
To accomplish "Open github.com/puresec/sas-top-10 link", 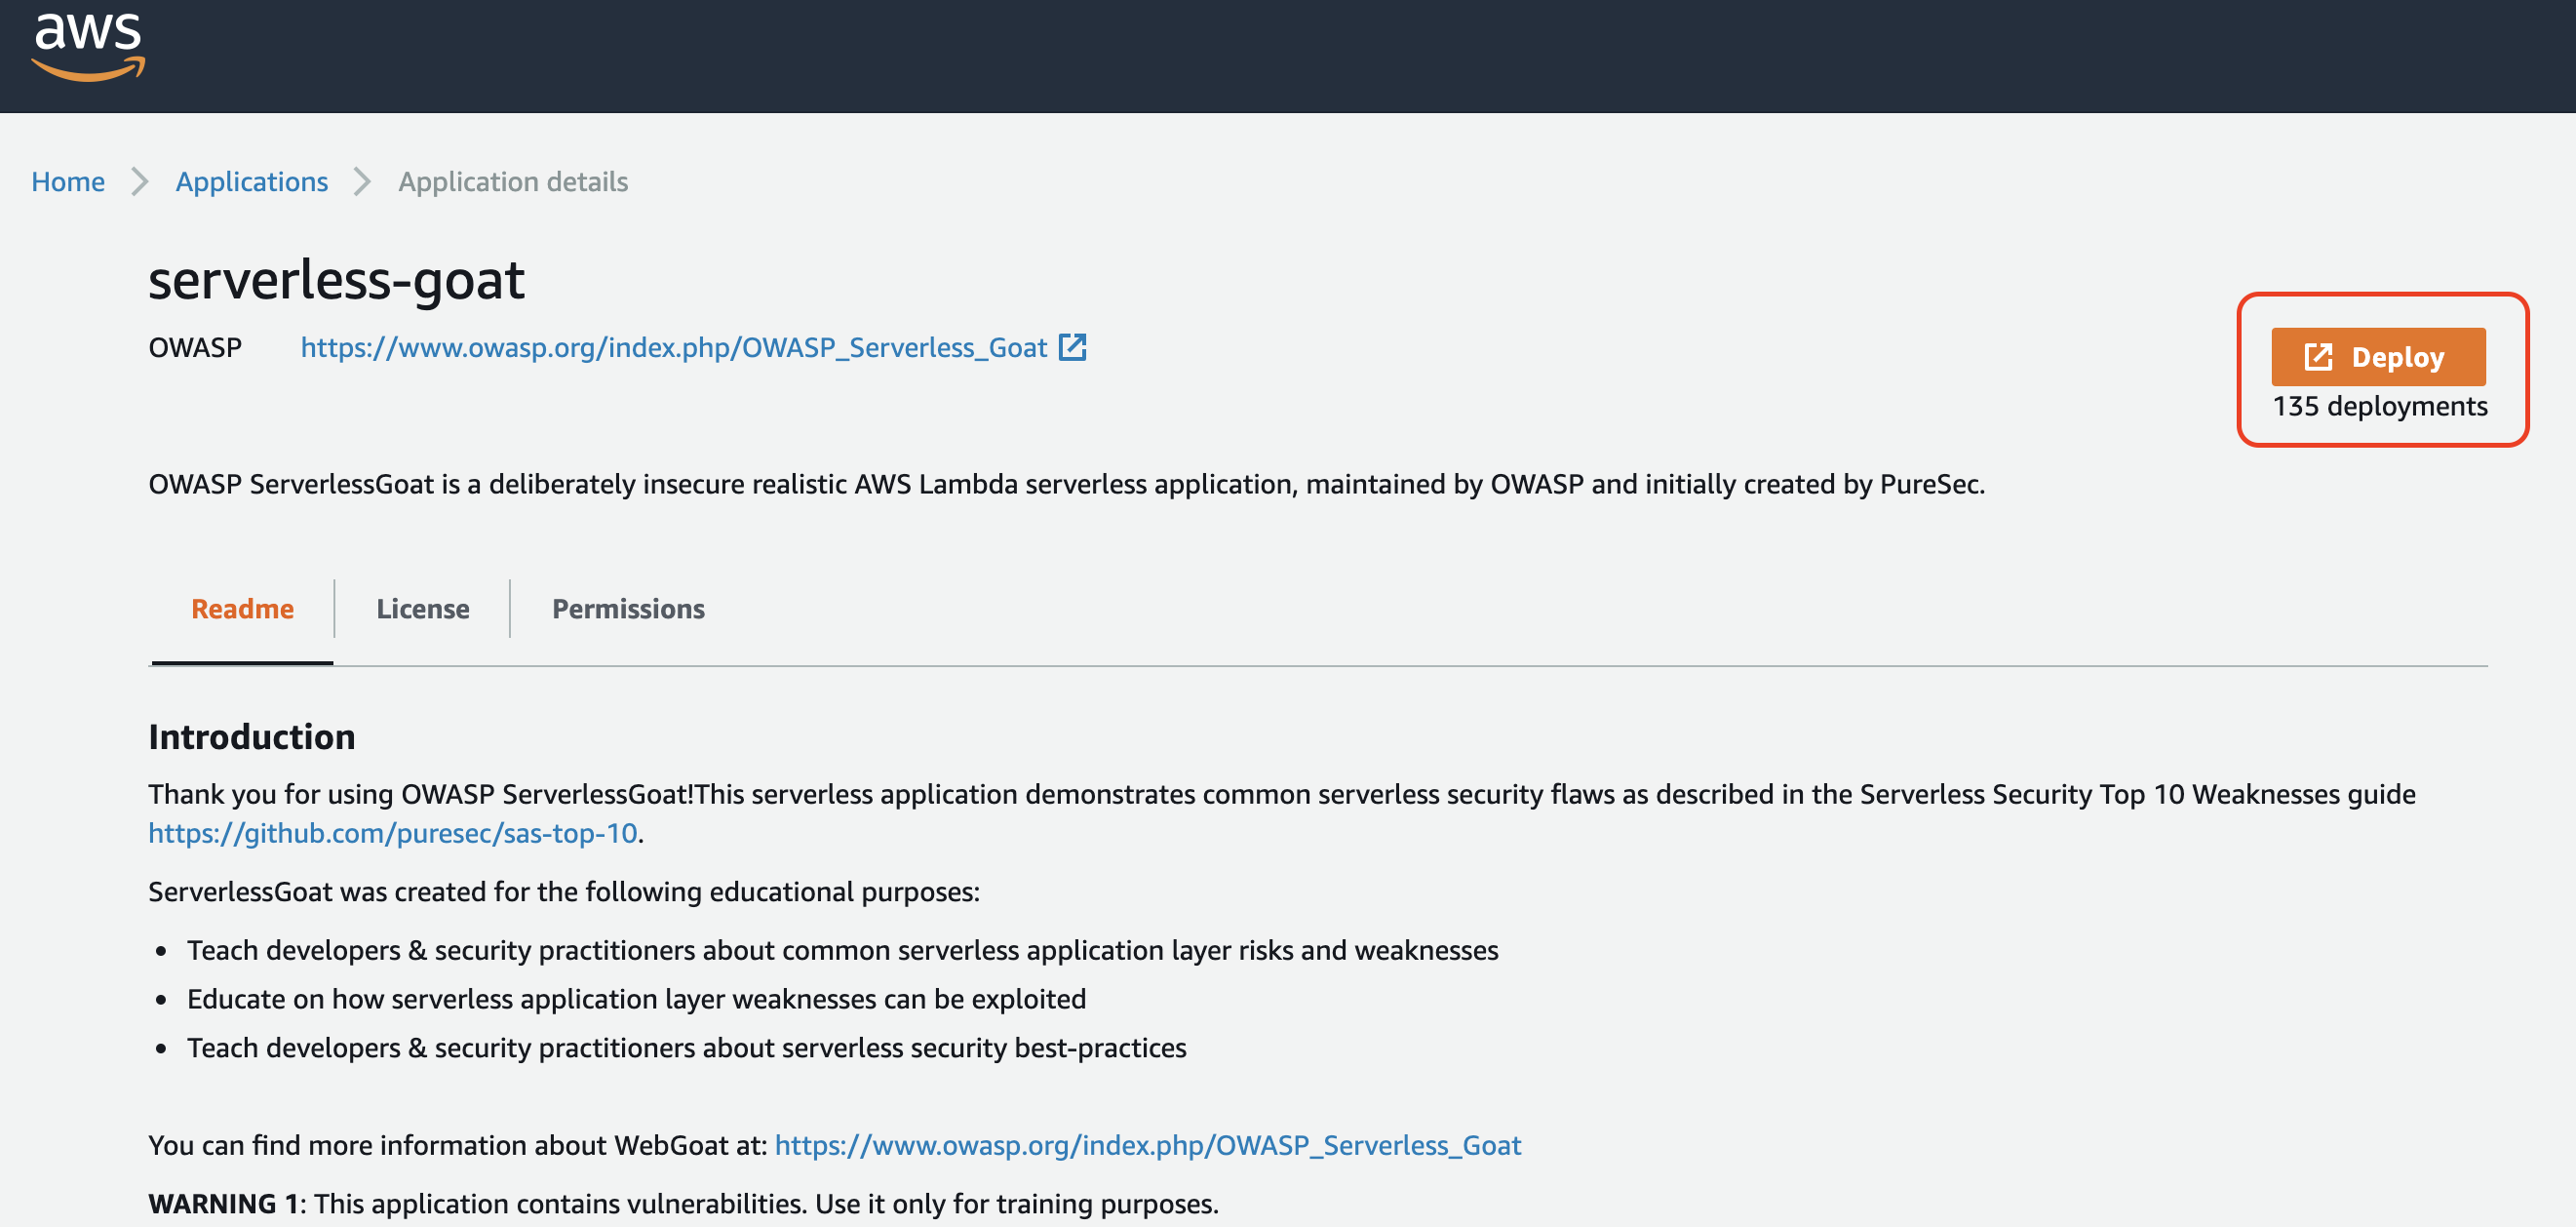I will click(392, 833).
